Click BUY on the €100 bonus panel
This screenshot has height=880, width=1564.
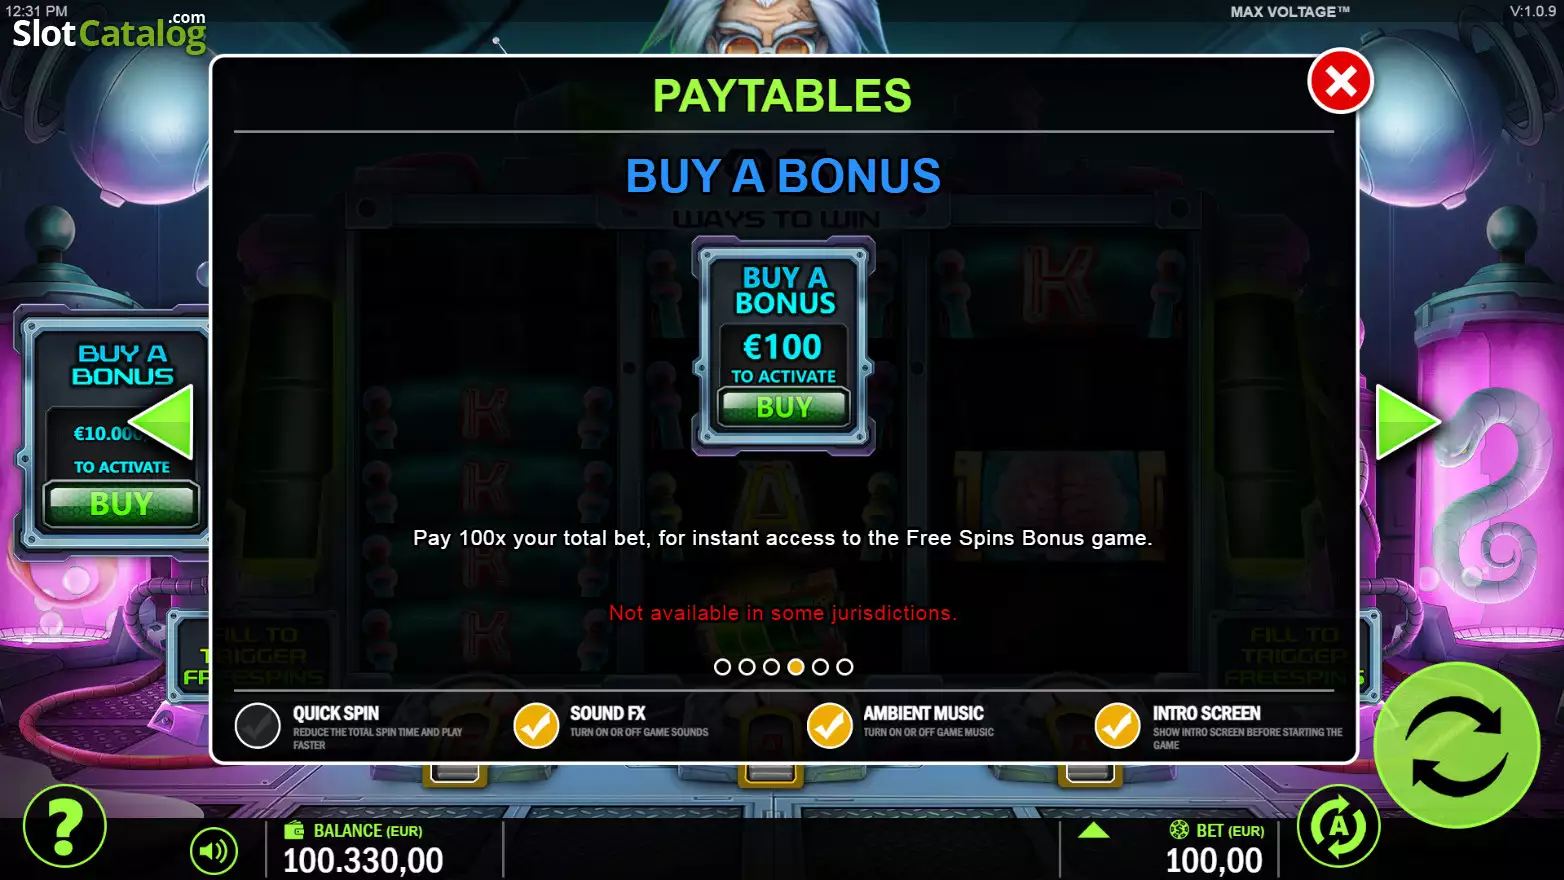(785, 407)
